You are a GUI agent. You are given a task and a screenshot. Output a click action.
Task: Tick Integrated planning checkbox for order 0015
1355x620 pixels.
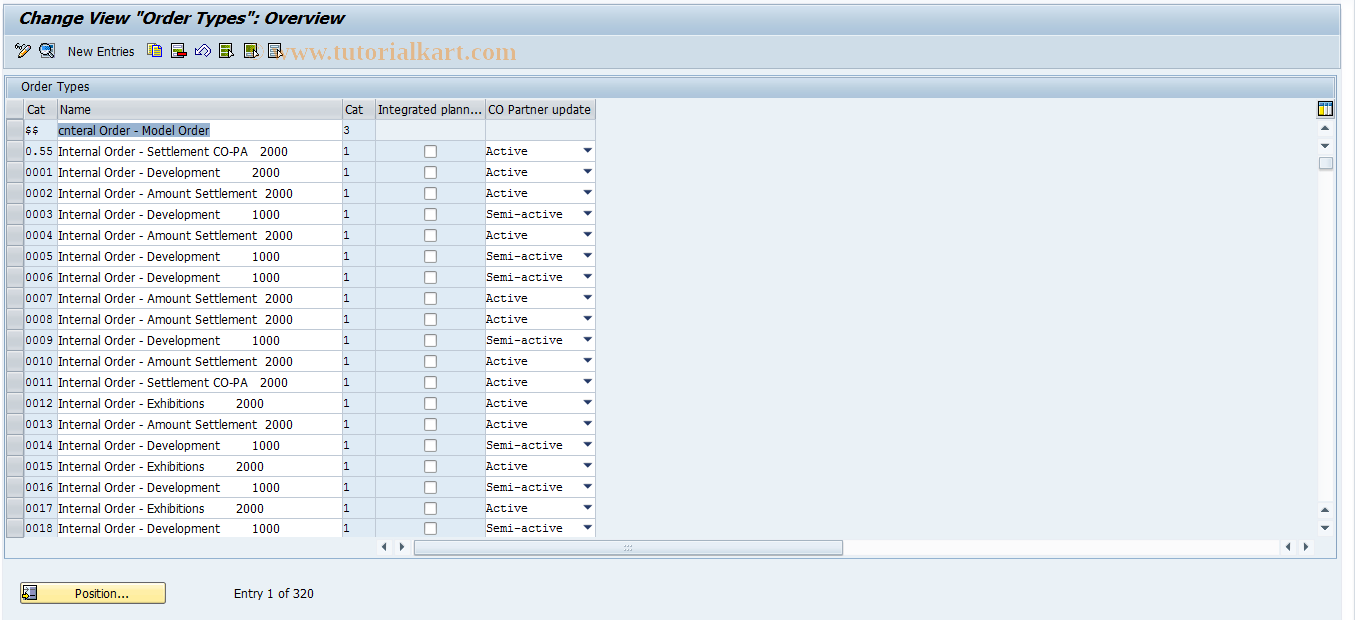pos(430,466)
